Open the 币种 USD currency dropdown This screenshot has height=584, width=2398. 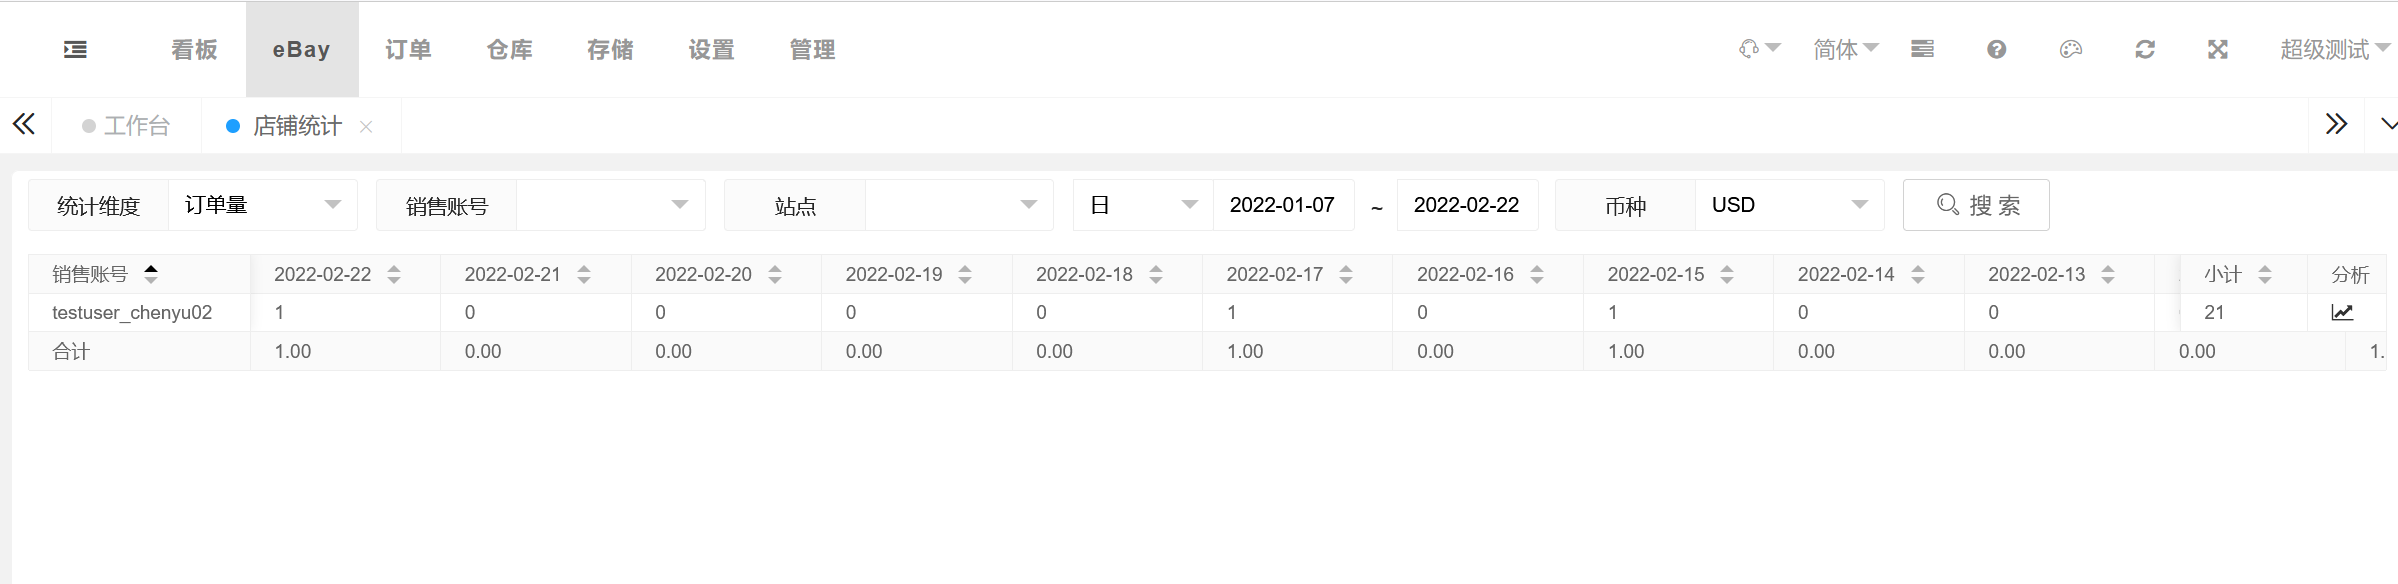pos(1790,205)
